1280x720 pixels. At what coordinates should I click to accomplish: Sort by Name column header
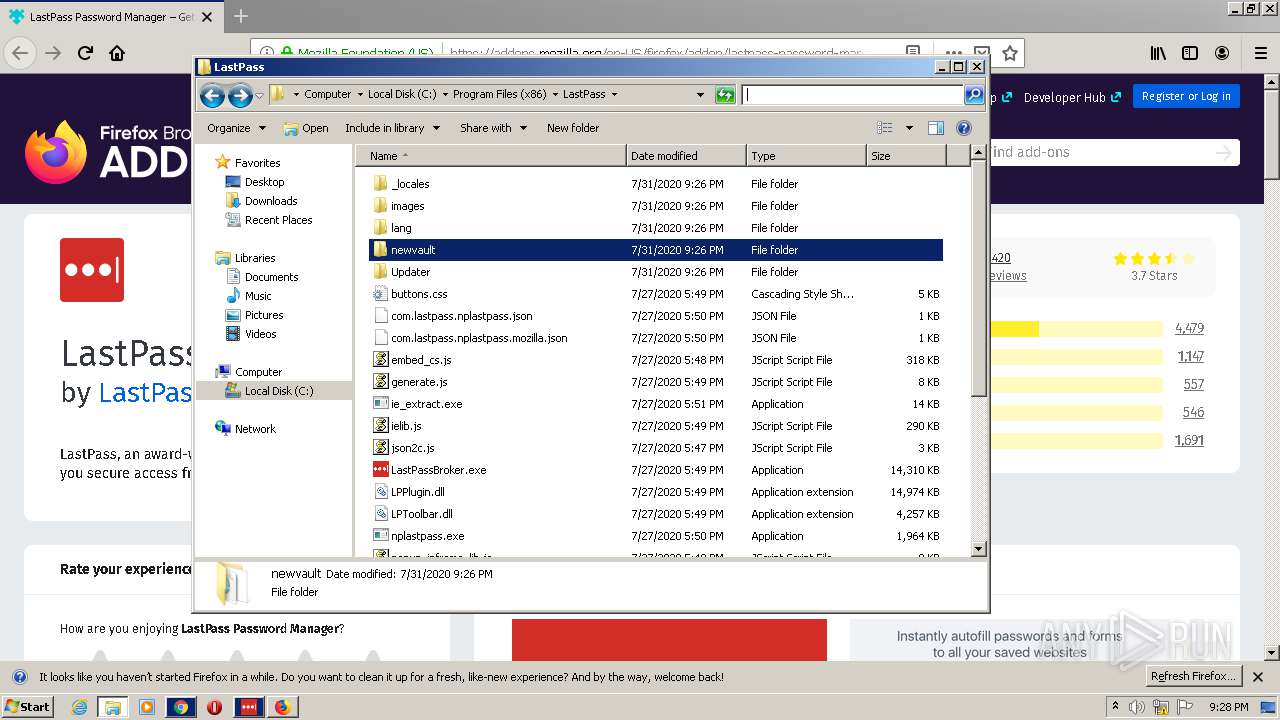(x=491, y=156)
